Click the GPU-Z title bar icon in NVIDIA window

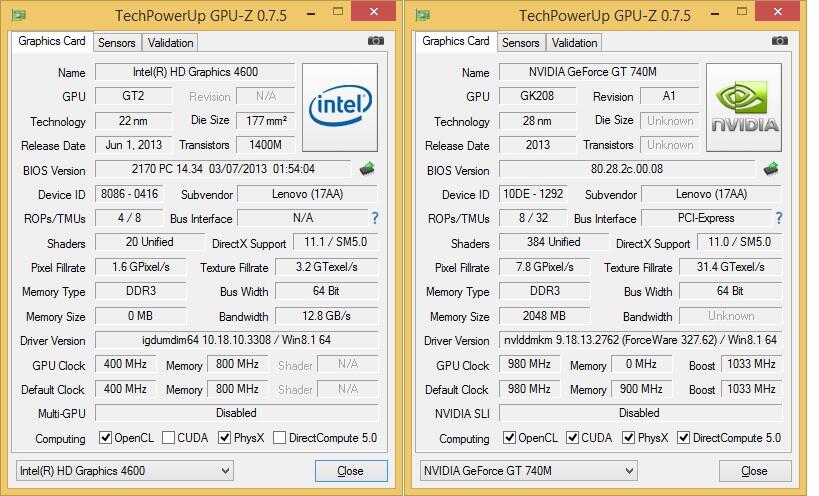[423, 15]
